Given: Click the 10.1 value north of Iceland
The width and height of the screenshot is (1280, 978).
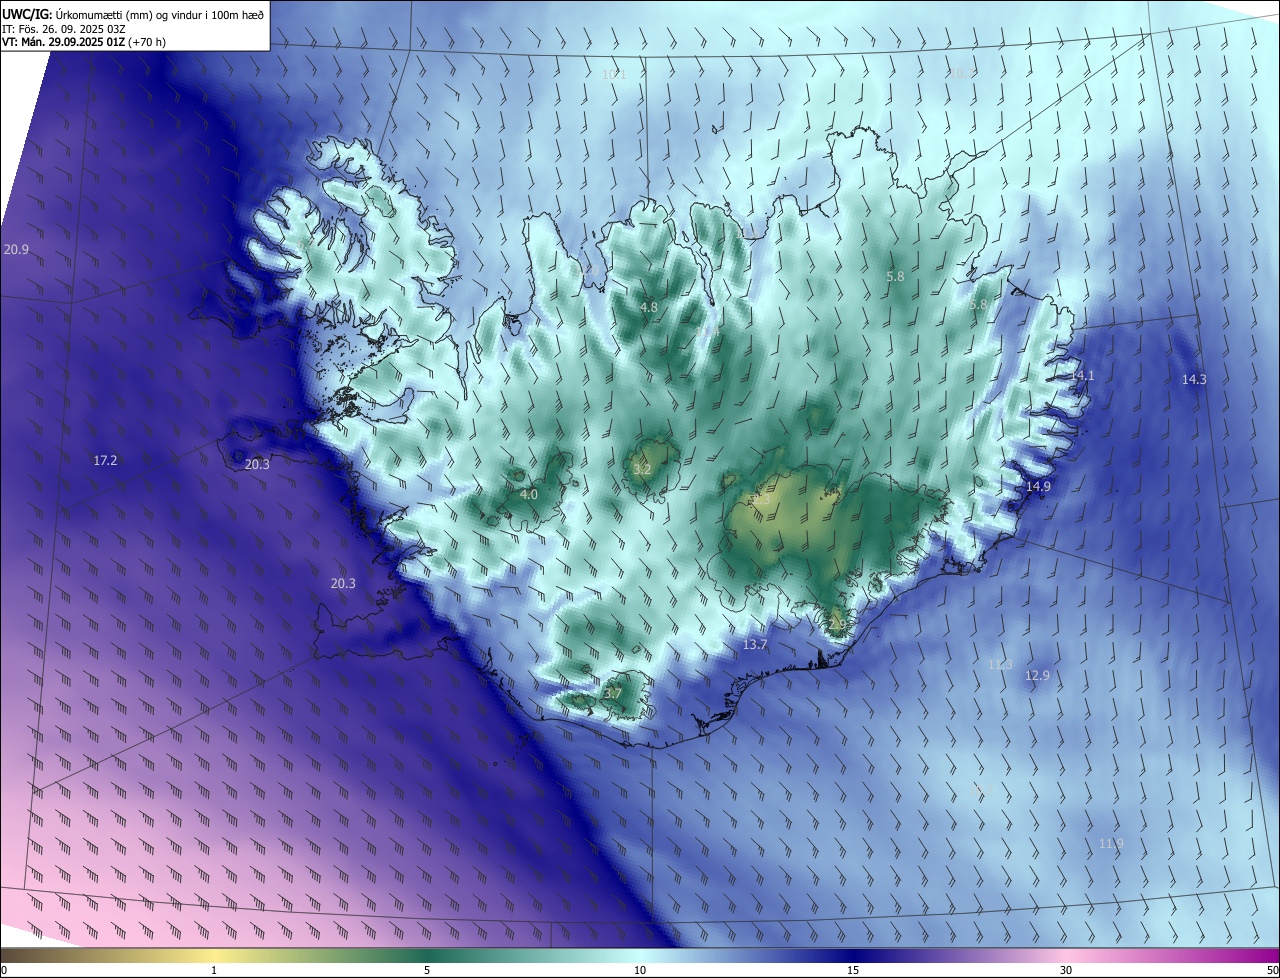Looking at the screenshot, I should tap(614, 75).
